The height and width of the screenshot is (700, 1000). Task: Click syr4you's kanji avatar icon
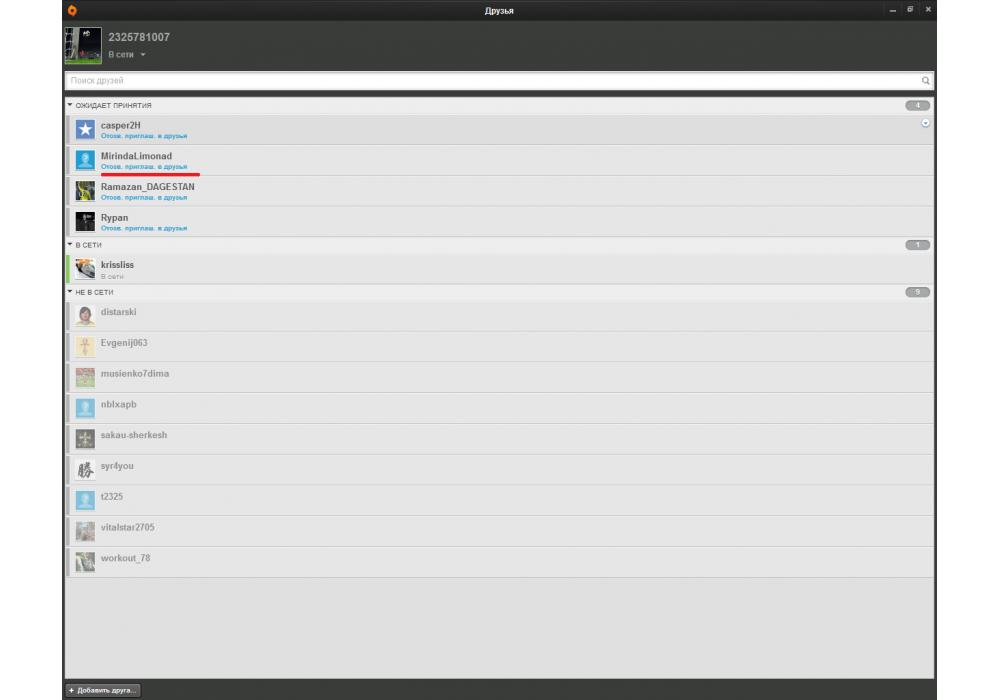click(x=85, y=470)
